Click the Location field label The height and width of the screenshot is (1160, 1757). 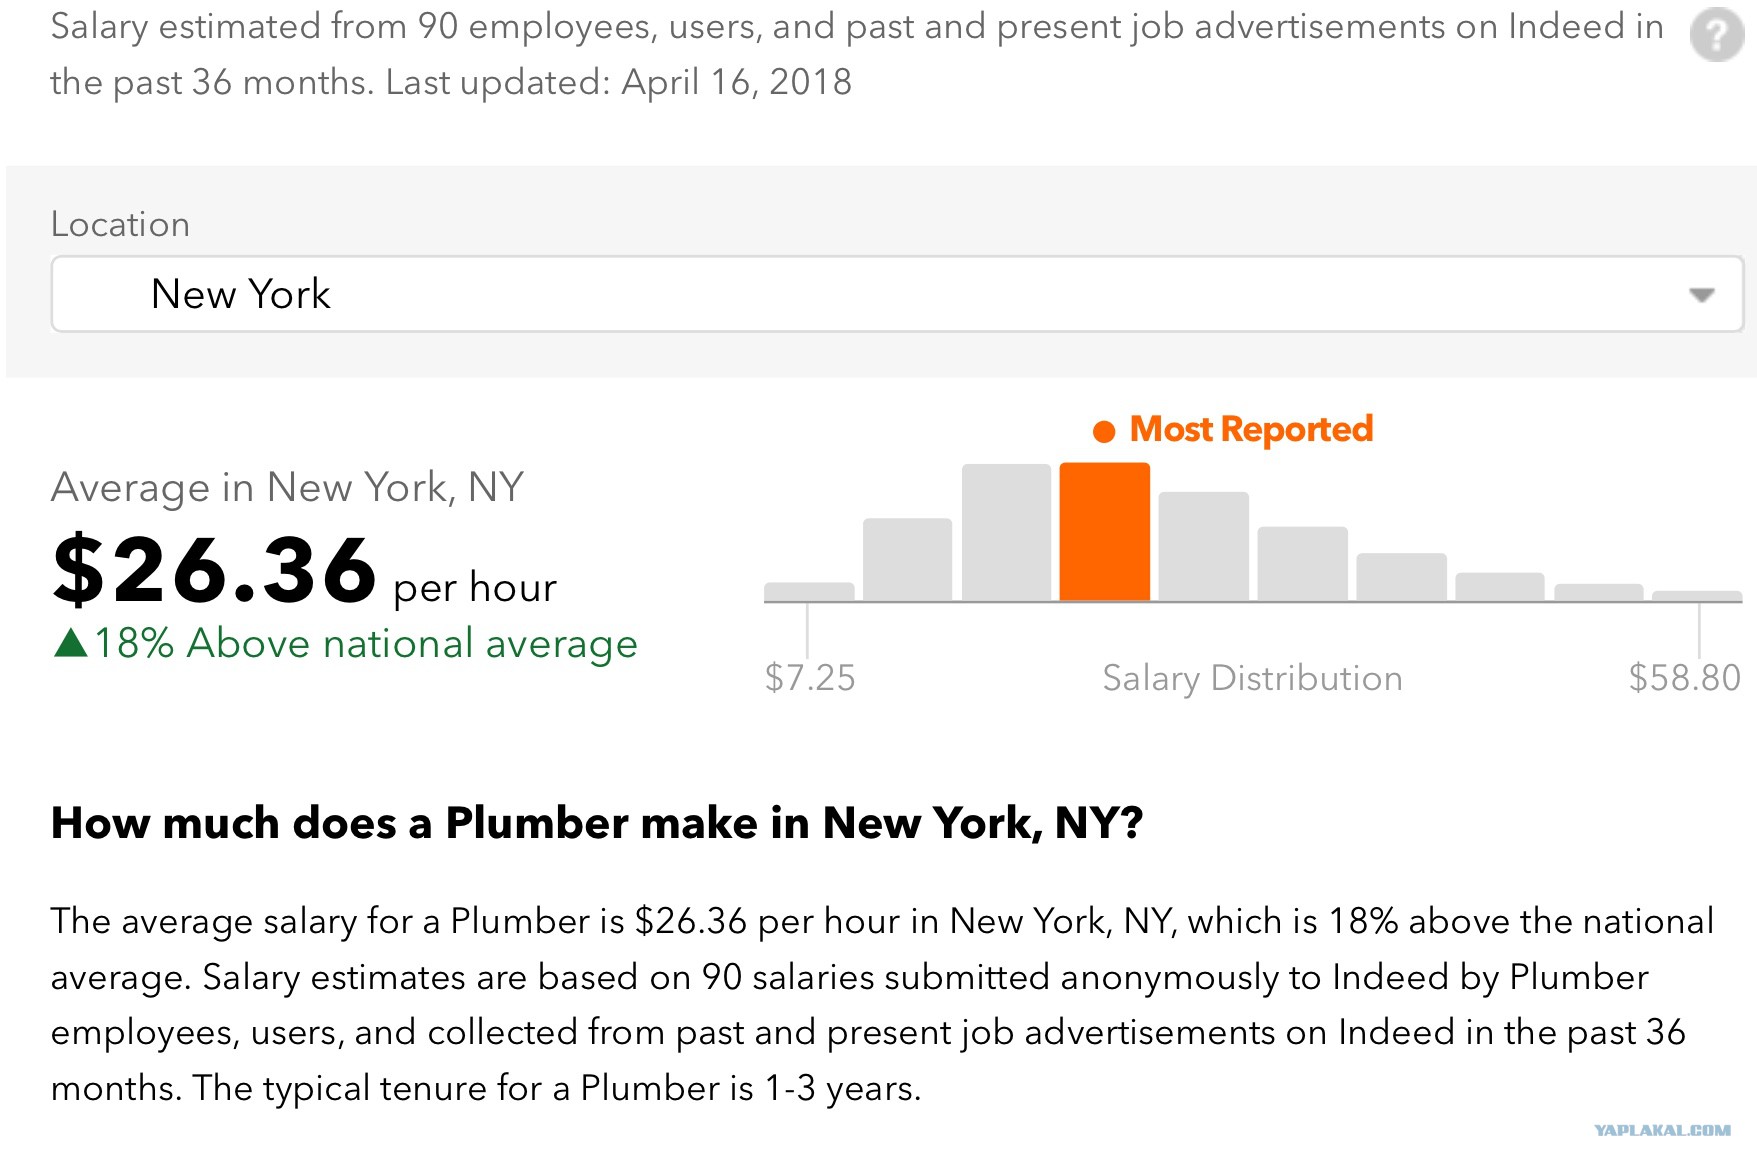[120, 224]
